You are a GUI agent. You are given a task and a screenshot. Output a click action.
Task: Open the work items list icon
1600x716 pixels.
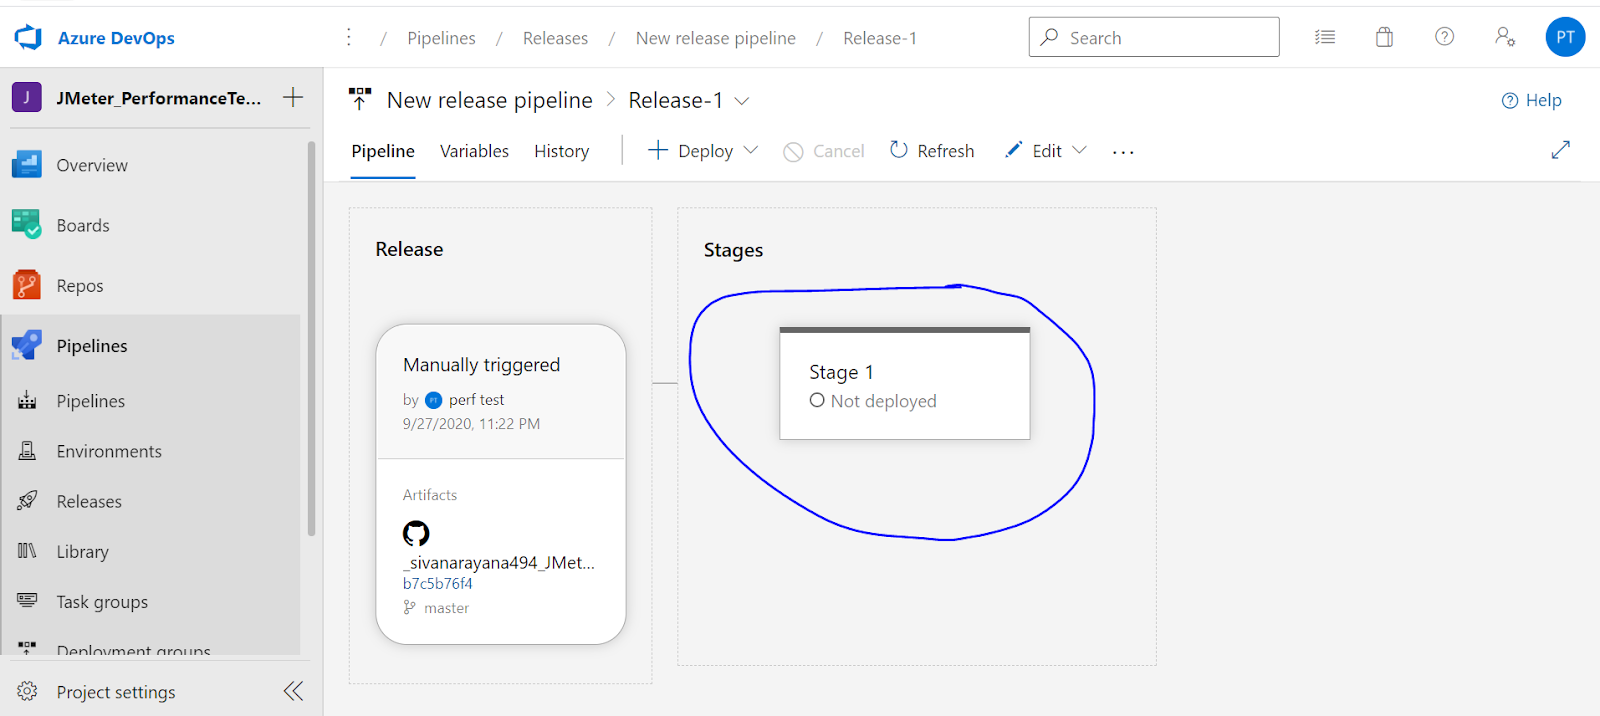pyautogui.click(x=1325, y=37)
